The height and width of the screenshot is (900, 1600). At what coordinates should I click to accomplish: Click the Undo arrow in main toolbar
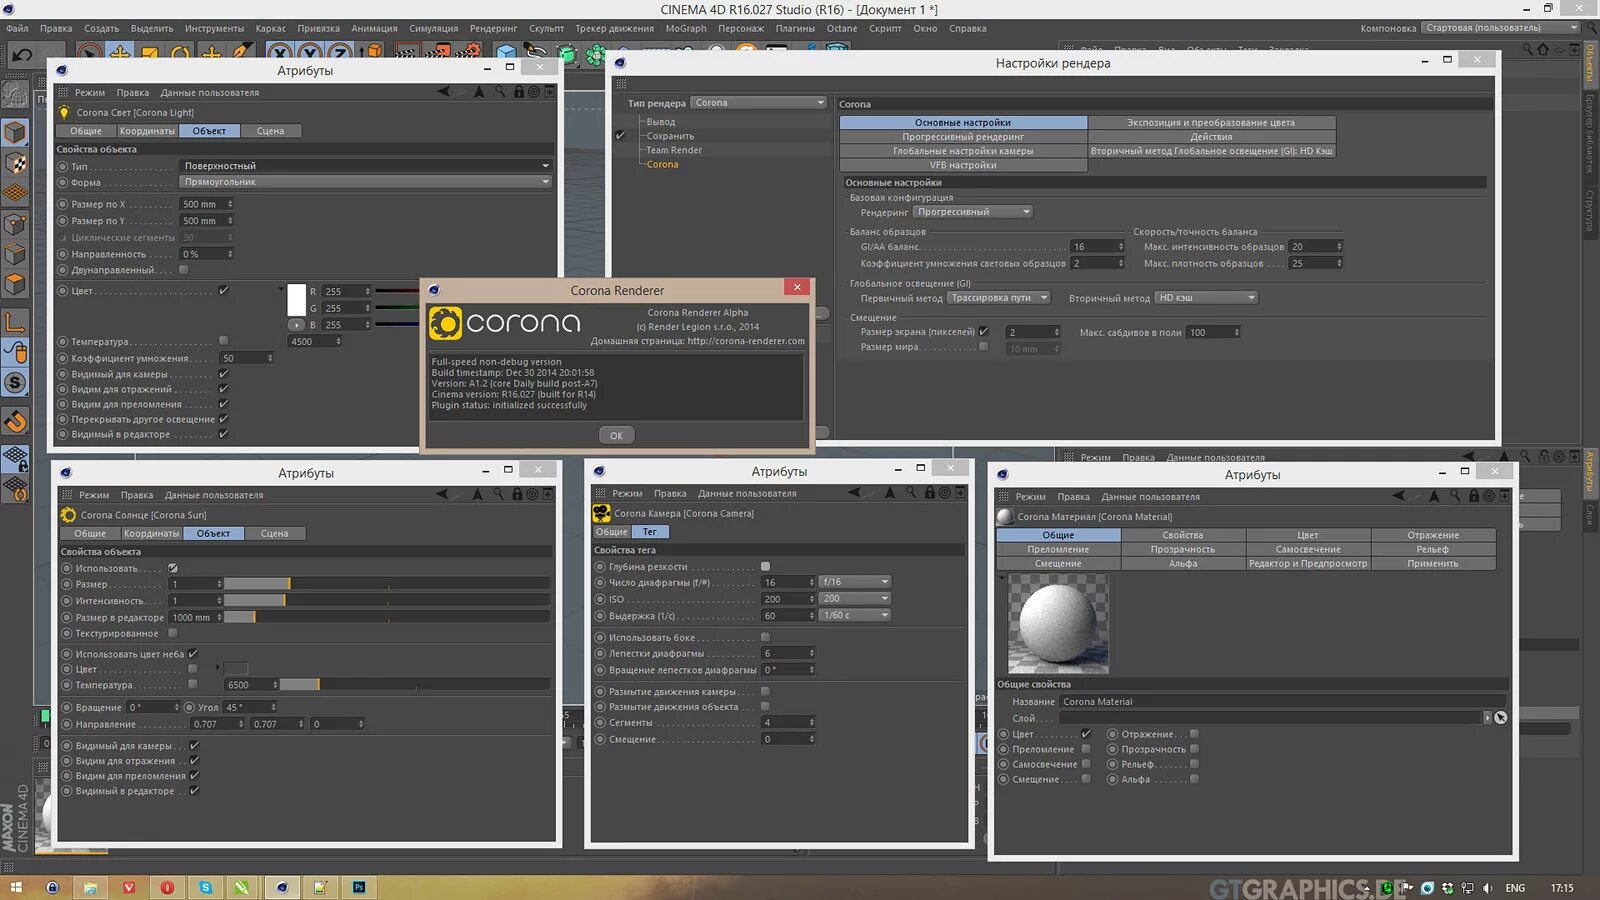22,55
